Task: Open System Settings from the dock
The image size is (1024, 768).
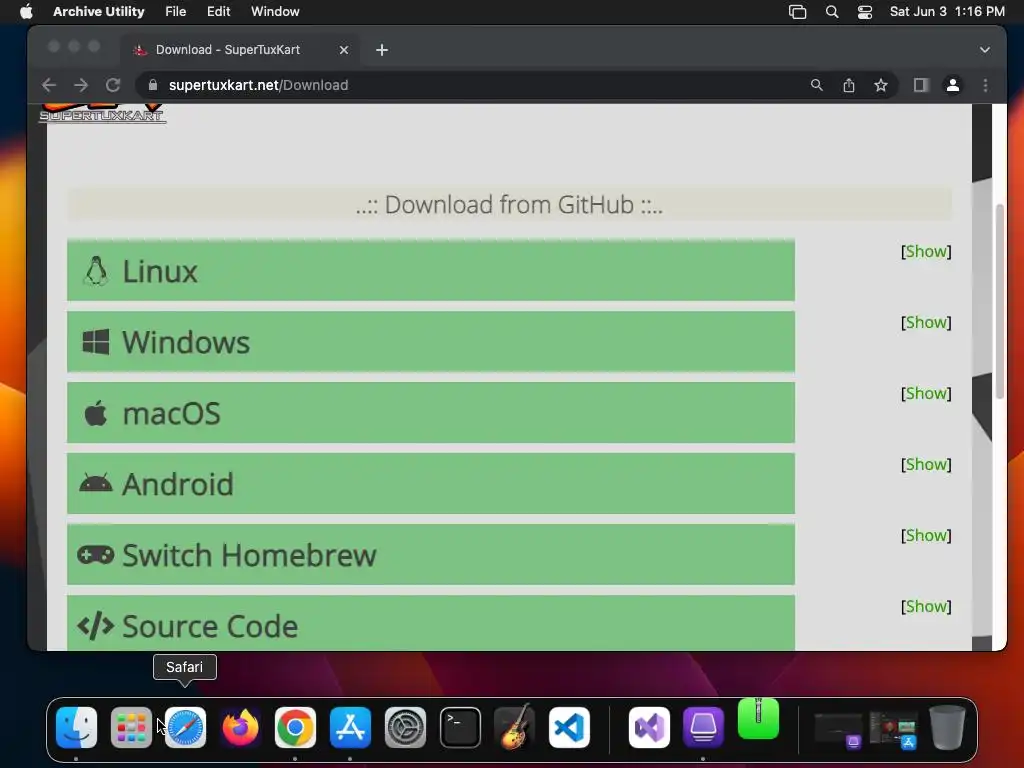Action: pos(405,728)
